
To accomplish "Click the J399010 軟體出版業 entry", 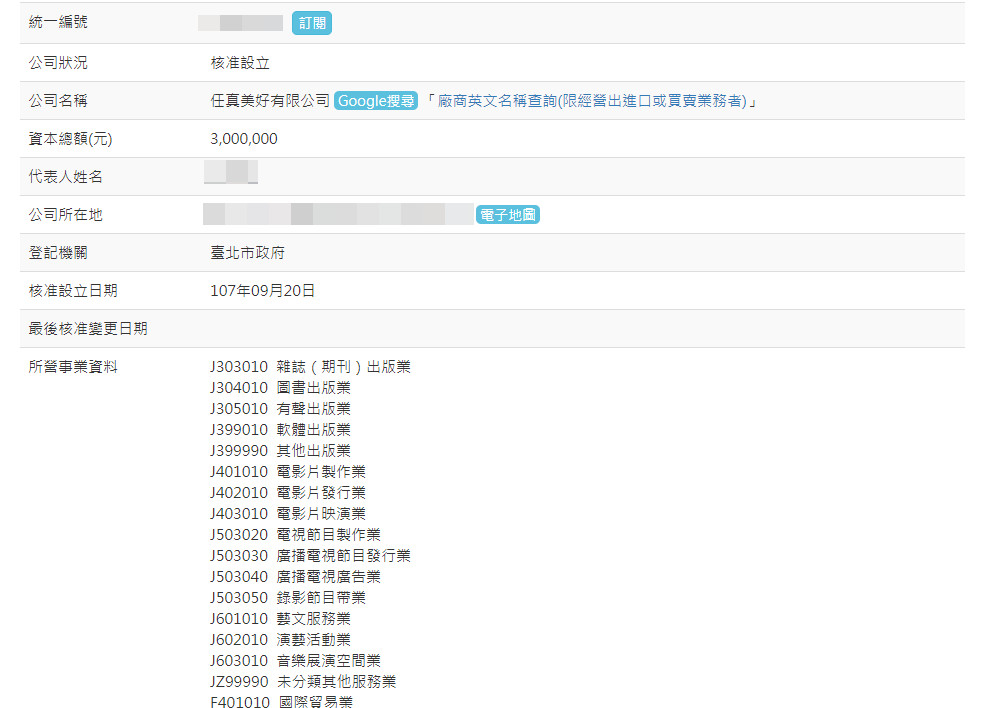I will pyautogui.click(x=280, y=430).
